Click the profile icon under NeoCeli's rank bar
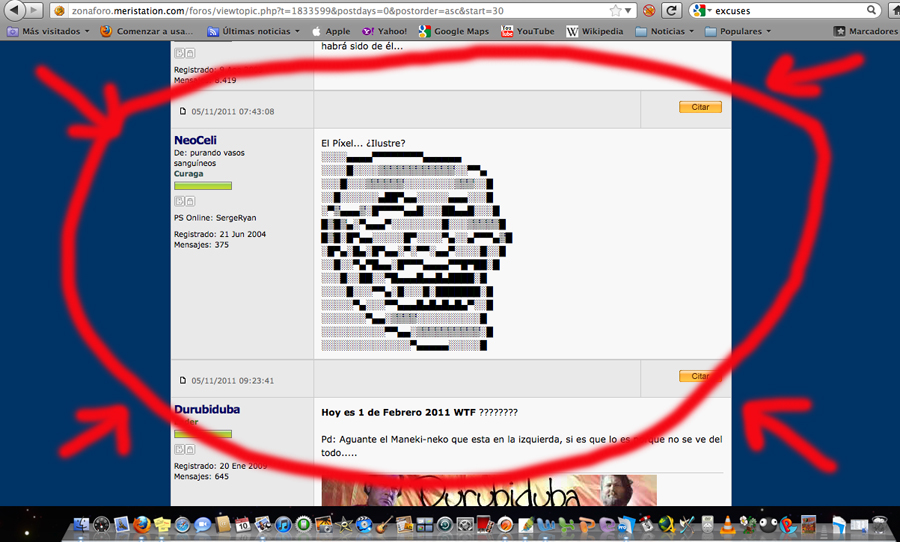900x542 pixels. tap(179, 202)
